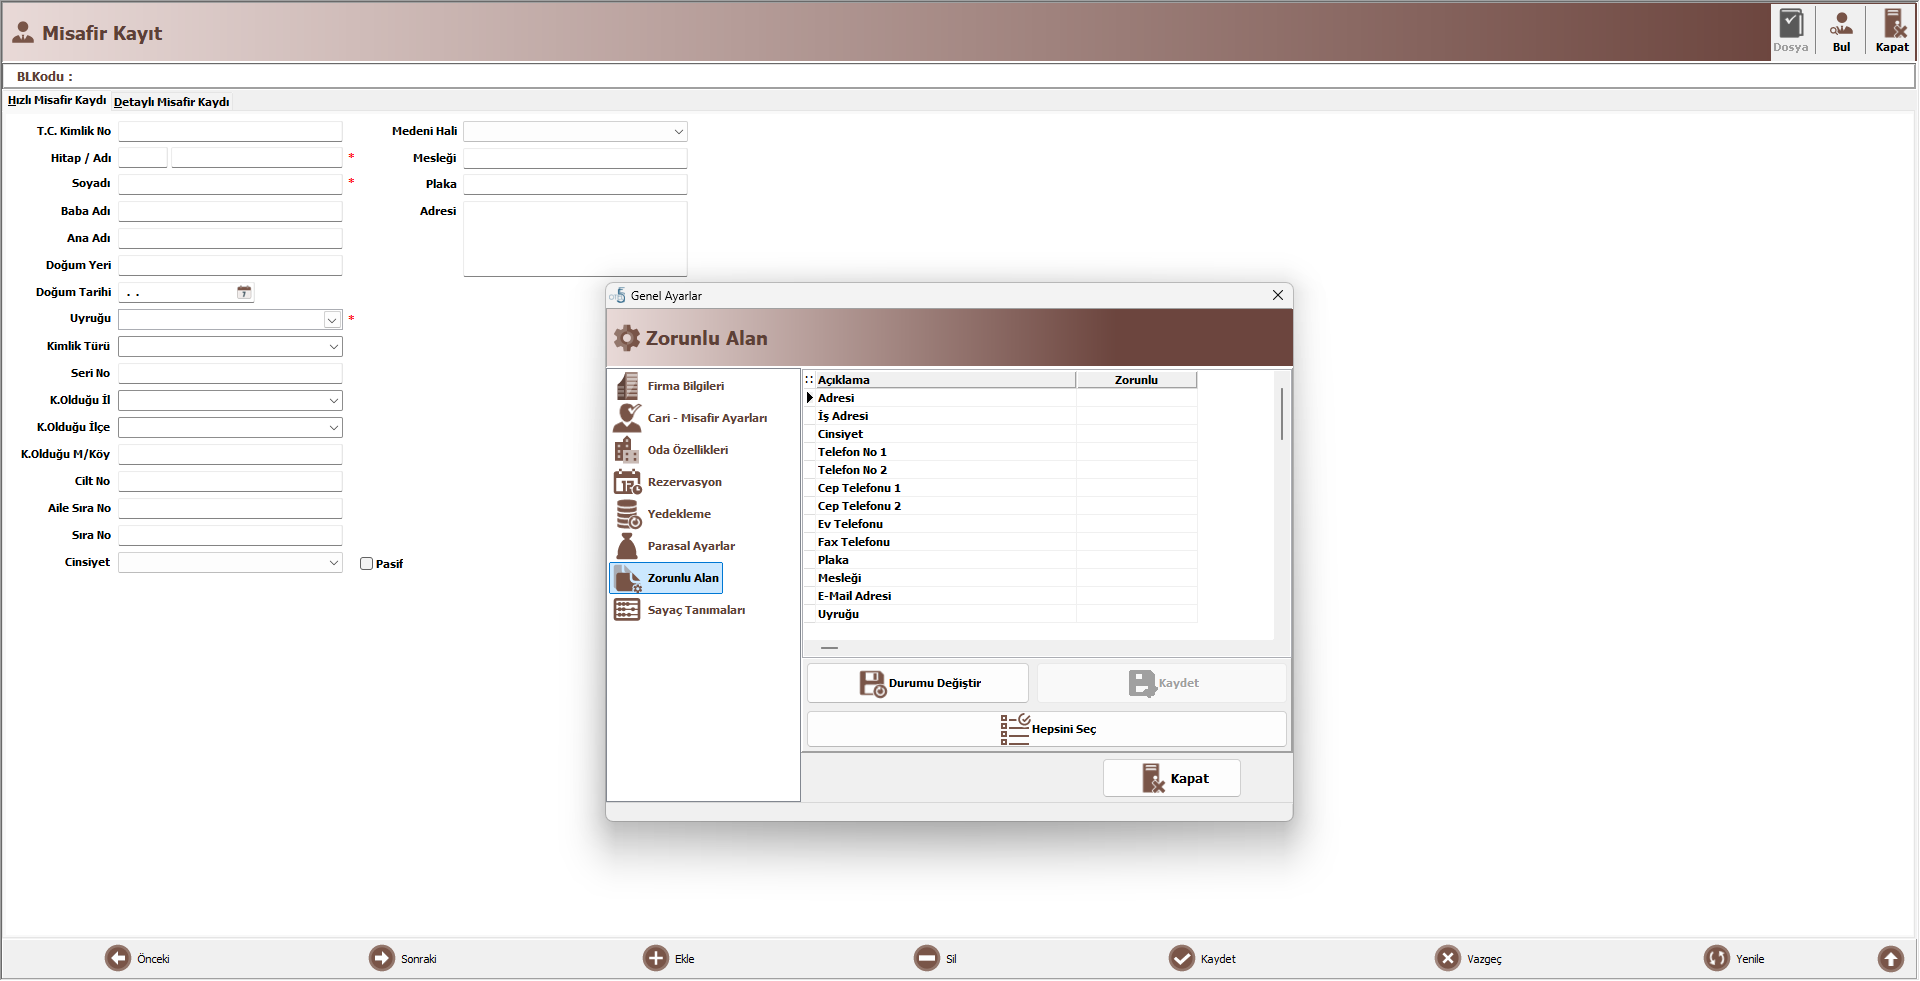Toggle the Pasif checkbox
Screen dimensions: 1920x981
coord(366,564)
